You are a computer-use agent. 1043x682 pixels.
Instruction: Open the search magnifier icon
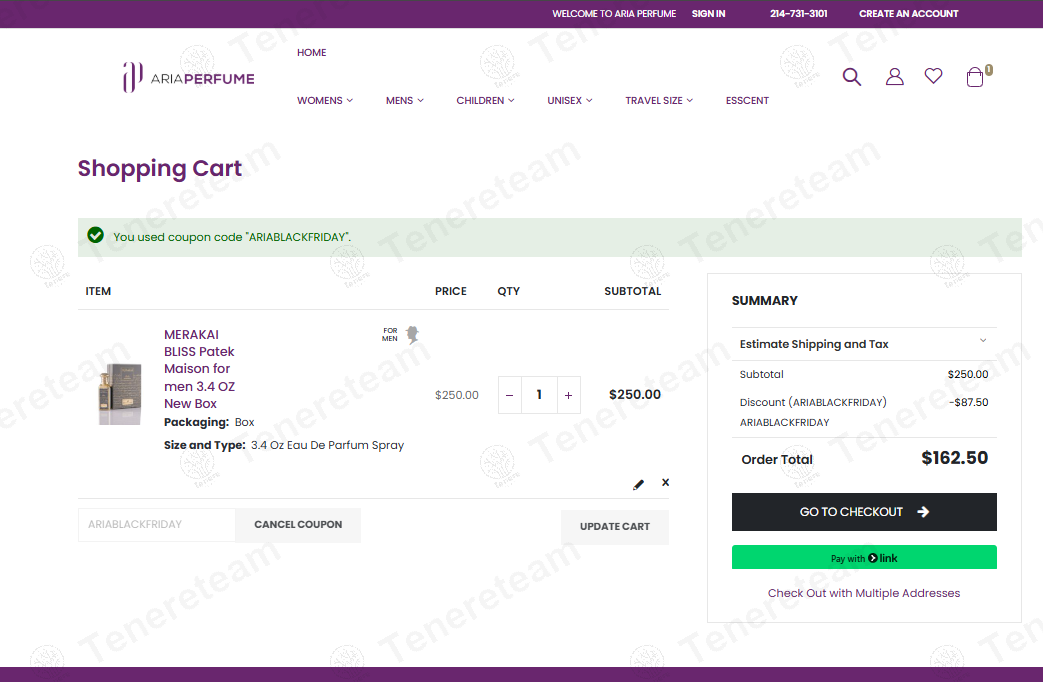tap(851, 77)
